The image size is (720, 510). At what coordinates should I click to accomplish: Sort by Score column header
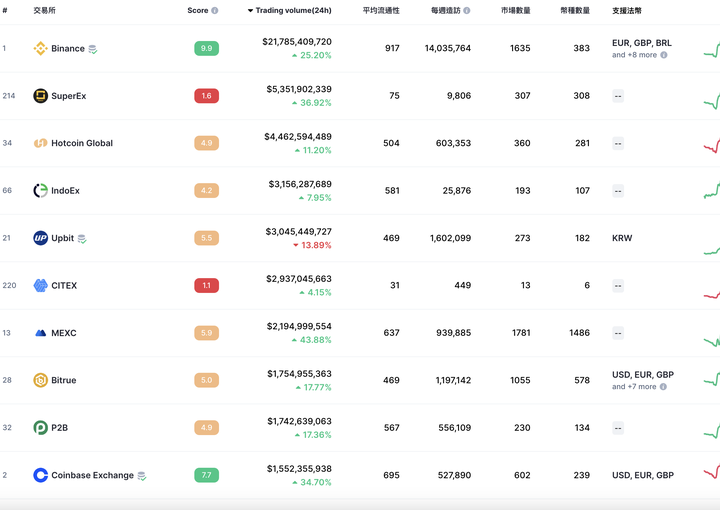(197, 11)
